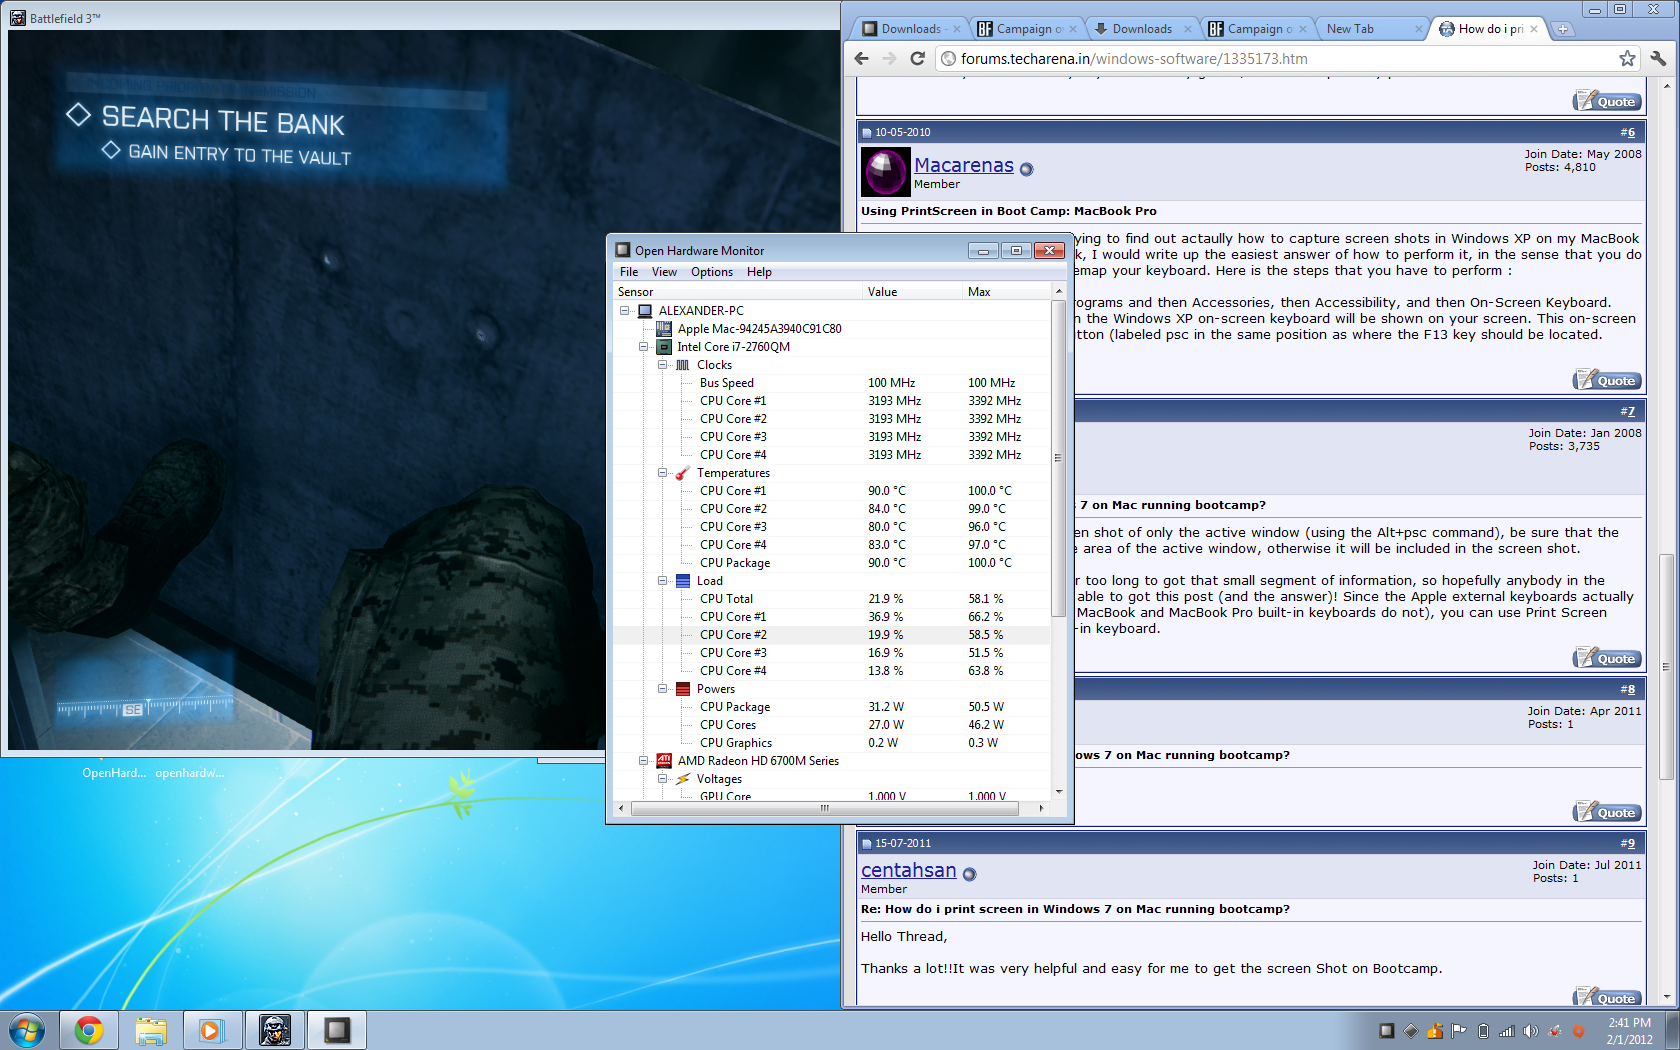Screen dimensions: 1680x1050
Task: Launch Windows Media Player from the taskbar
Action: [x=212, y=1030]
